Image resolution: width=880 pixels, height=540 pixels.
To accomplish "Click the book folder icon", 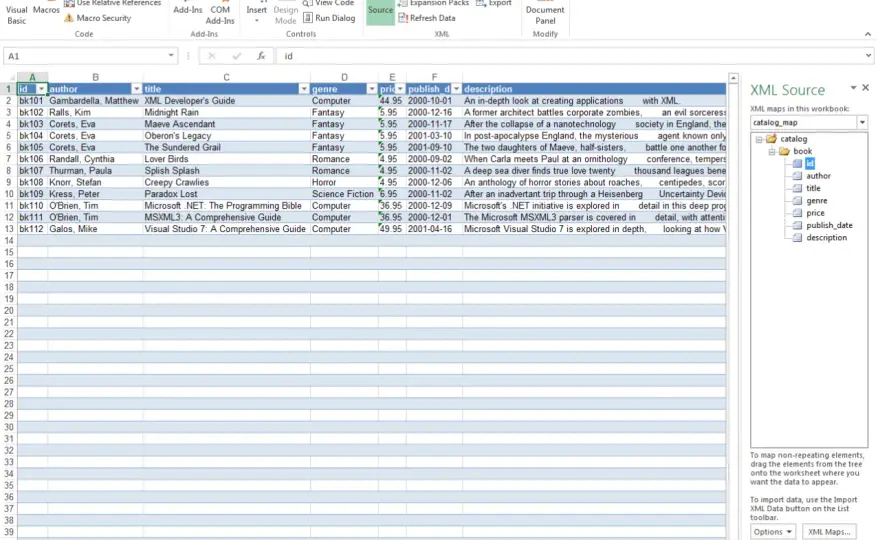I will pyautogui.click(x=784, y=151).
